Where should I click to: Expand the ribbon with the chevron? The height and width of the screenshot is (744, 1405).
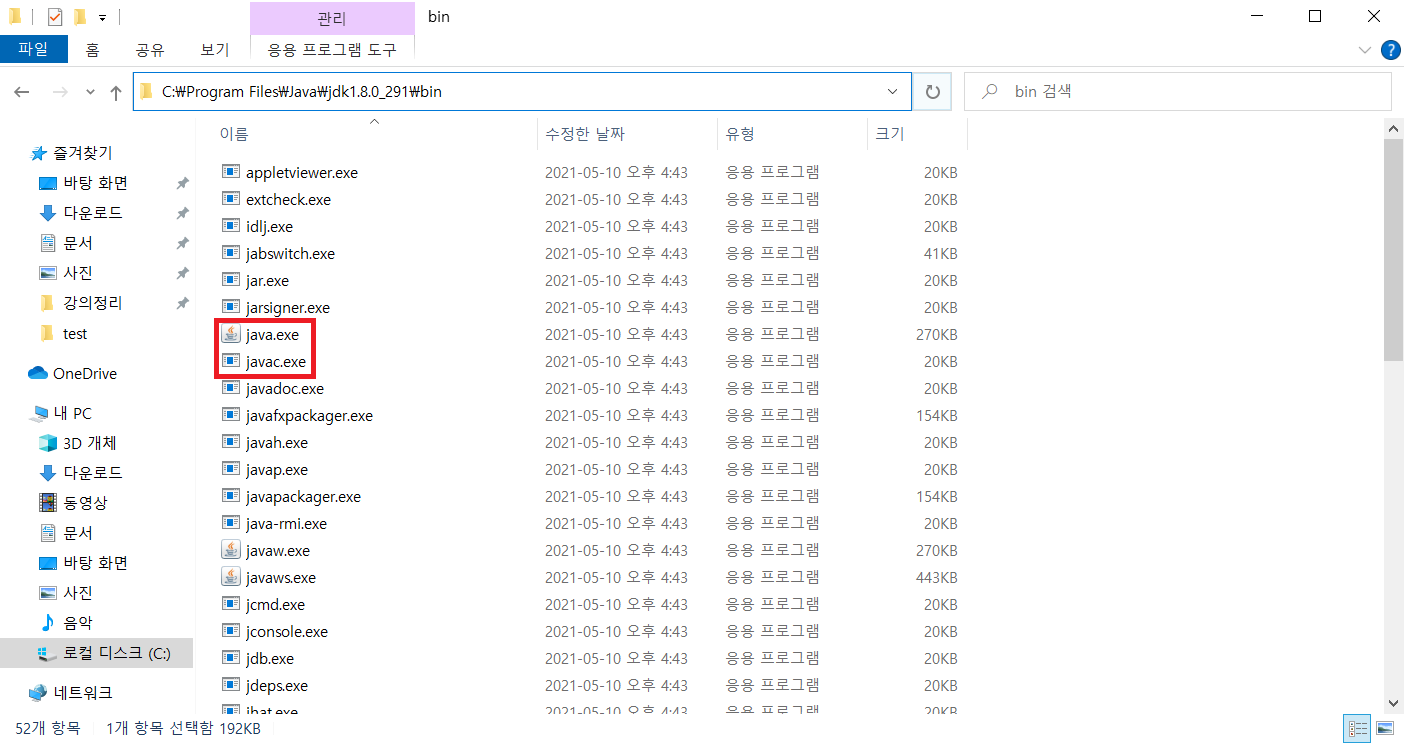[1366, 50]
